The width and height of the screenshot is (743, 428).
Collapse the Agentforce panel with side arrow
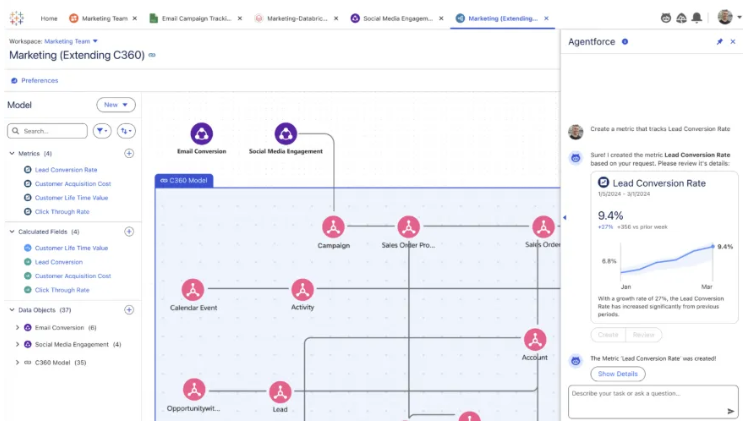pos(564,218)
